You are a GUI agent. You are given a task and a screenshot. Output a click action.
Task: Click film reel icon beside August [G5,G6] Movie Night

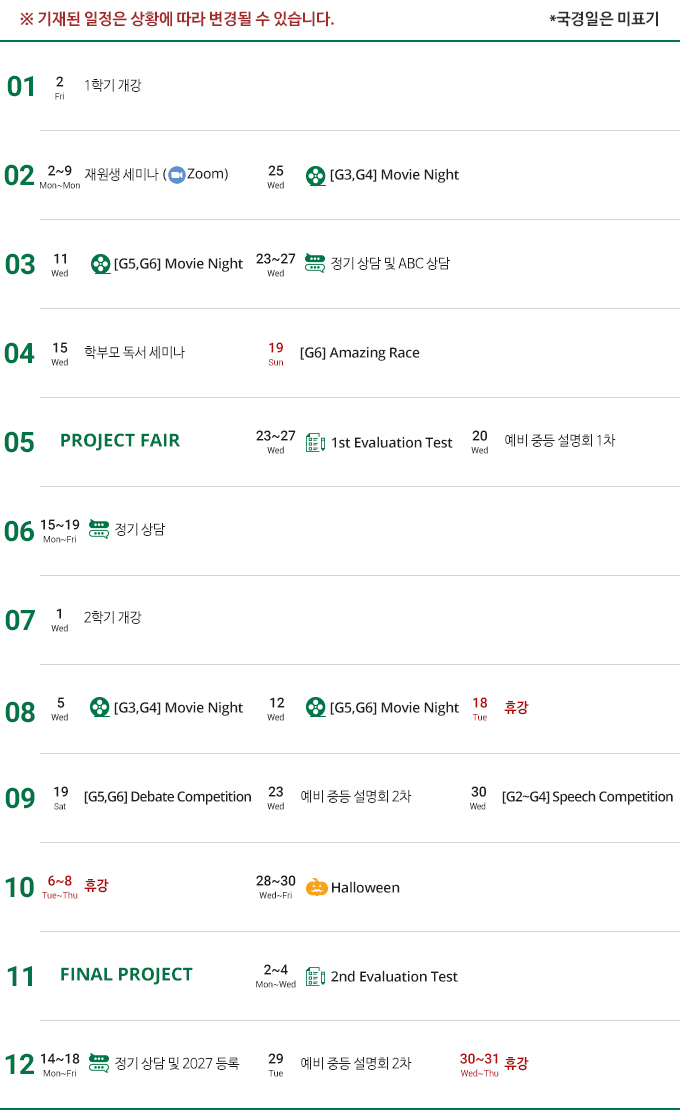coord(316,708)
